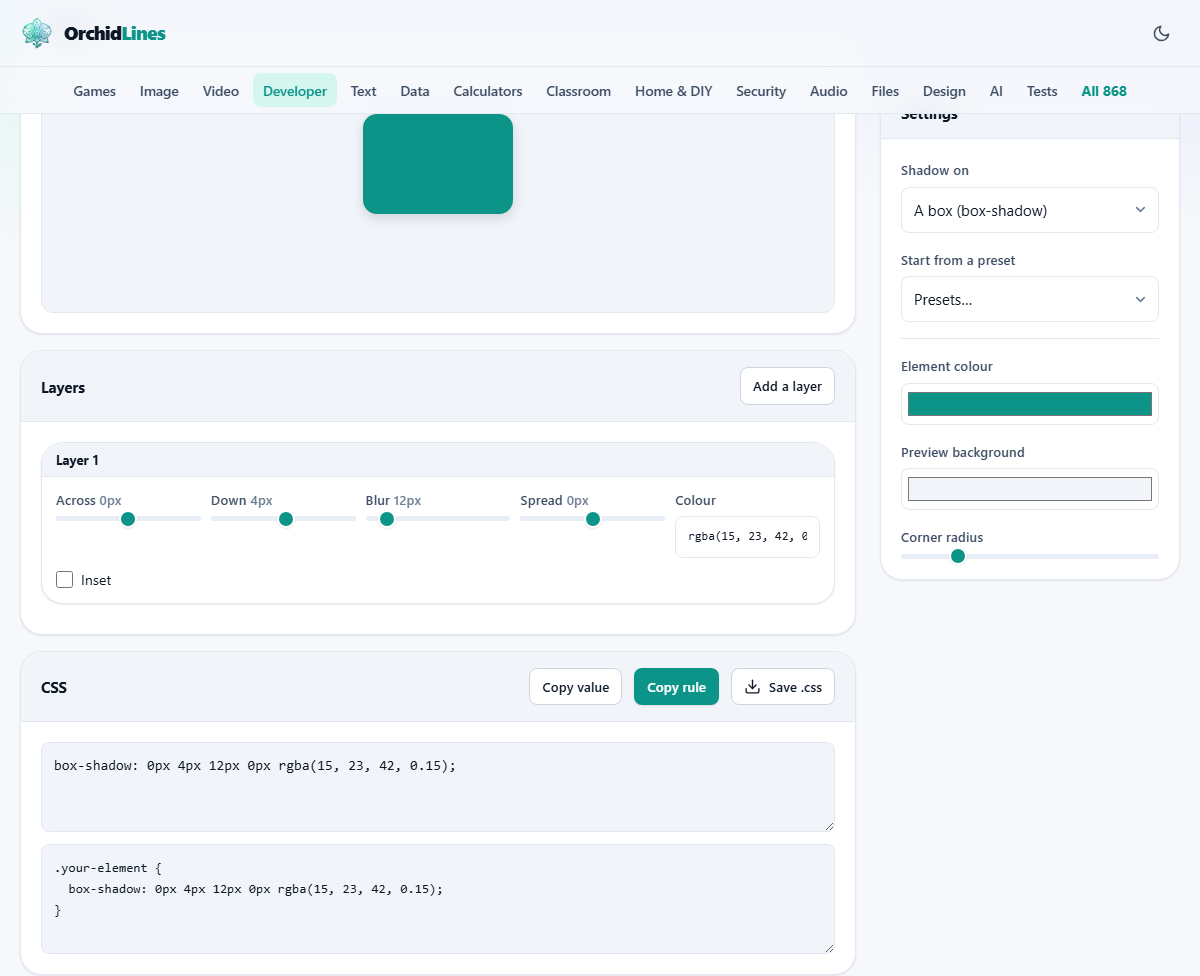The image size is (1200, 976).
Task: View All 868 tools
Action: pos(1104,91)
